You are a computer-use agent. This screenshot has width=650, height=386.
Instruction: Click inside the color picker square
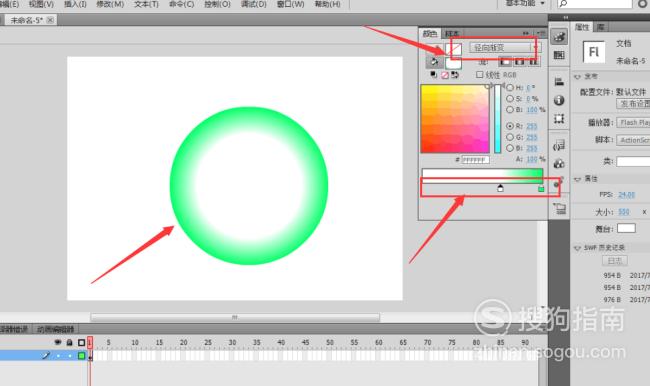[x=455, y=119]
